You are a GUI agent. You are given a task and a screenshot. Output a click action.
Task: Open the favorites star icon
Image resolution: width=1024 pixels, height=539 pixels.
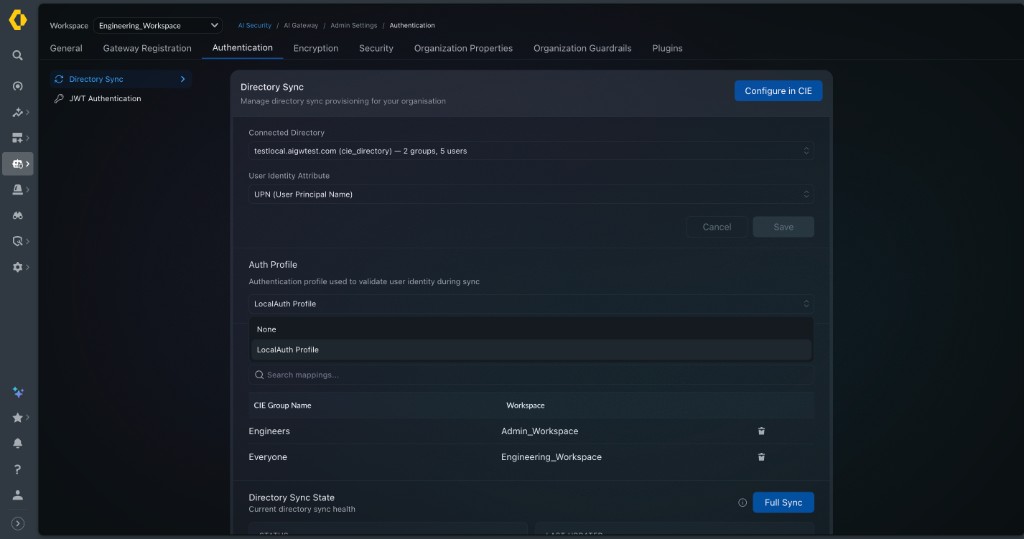point(18,417)
